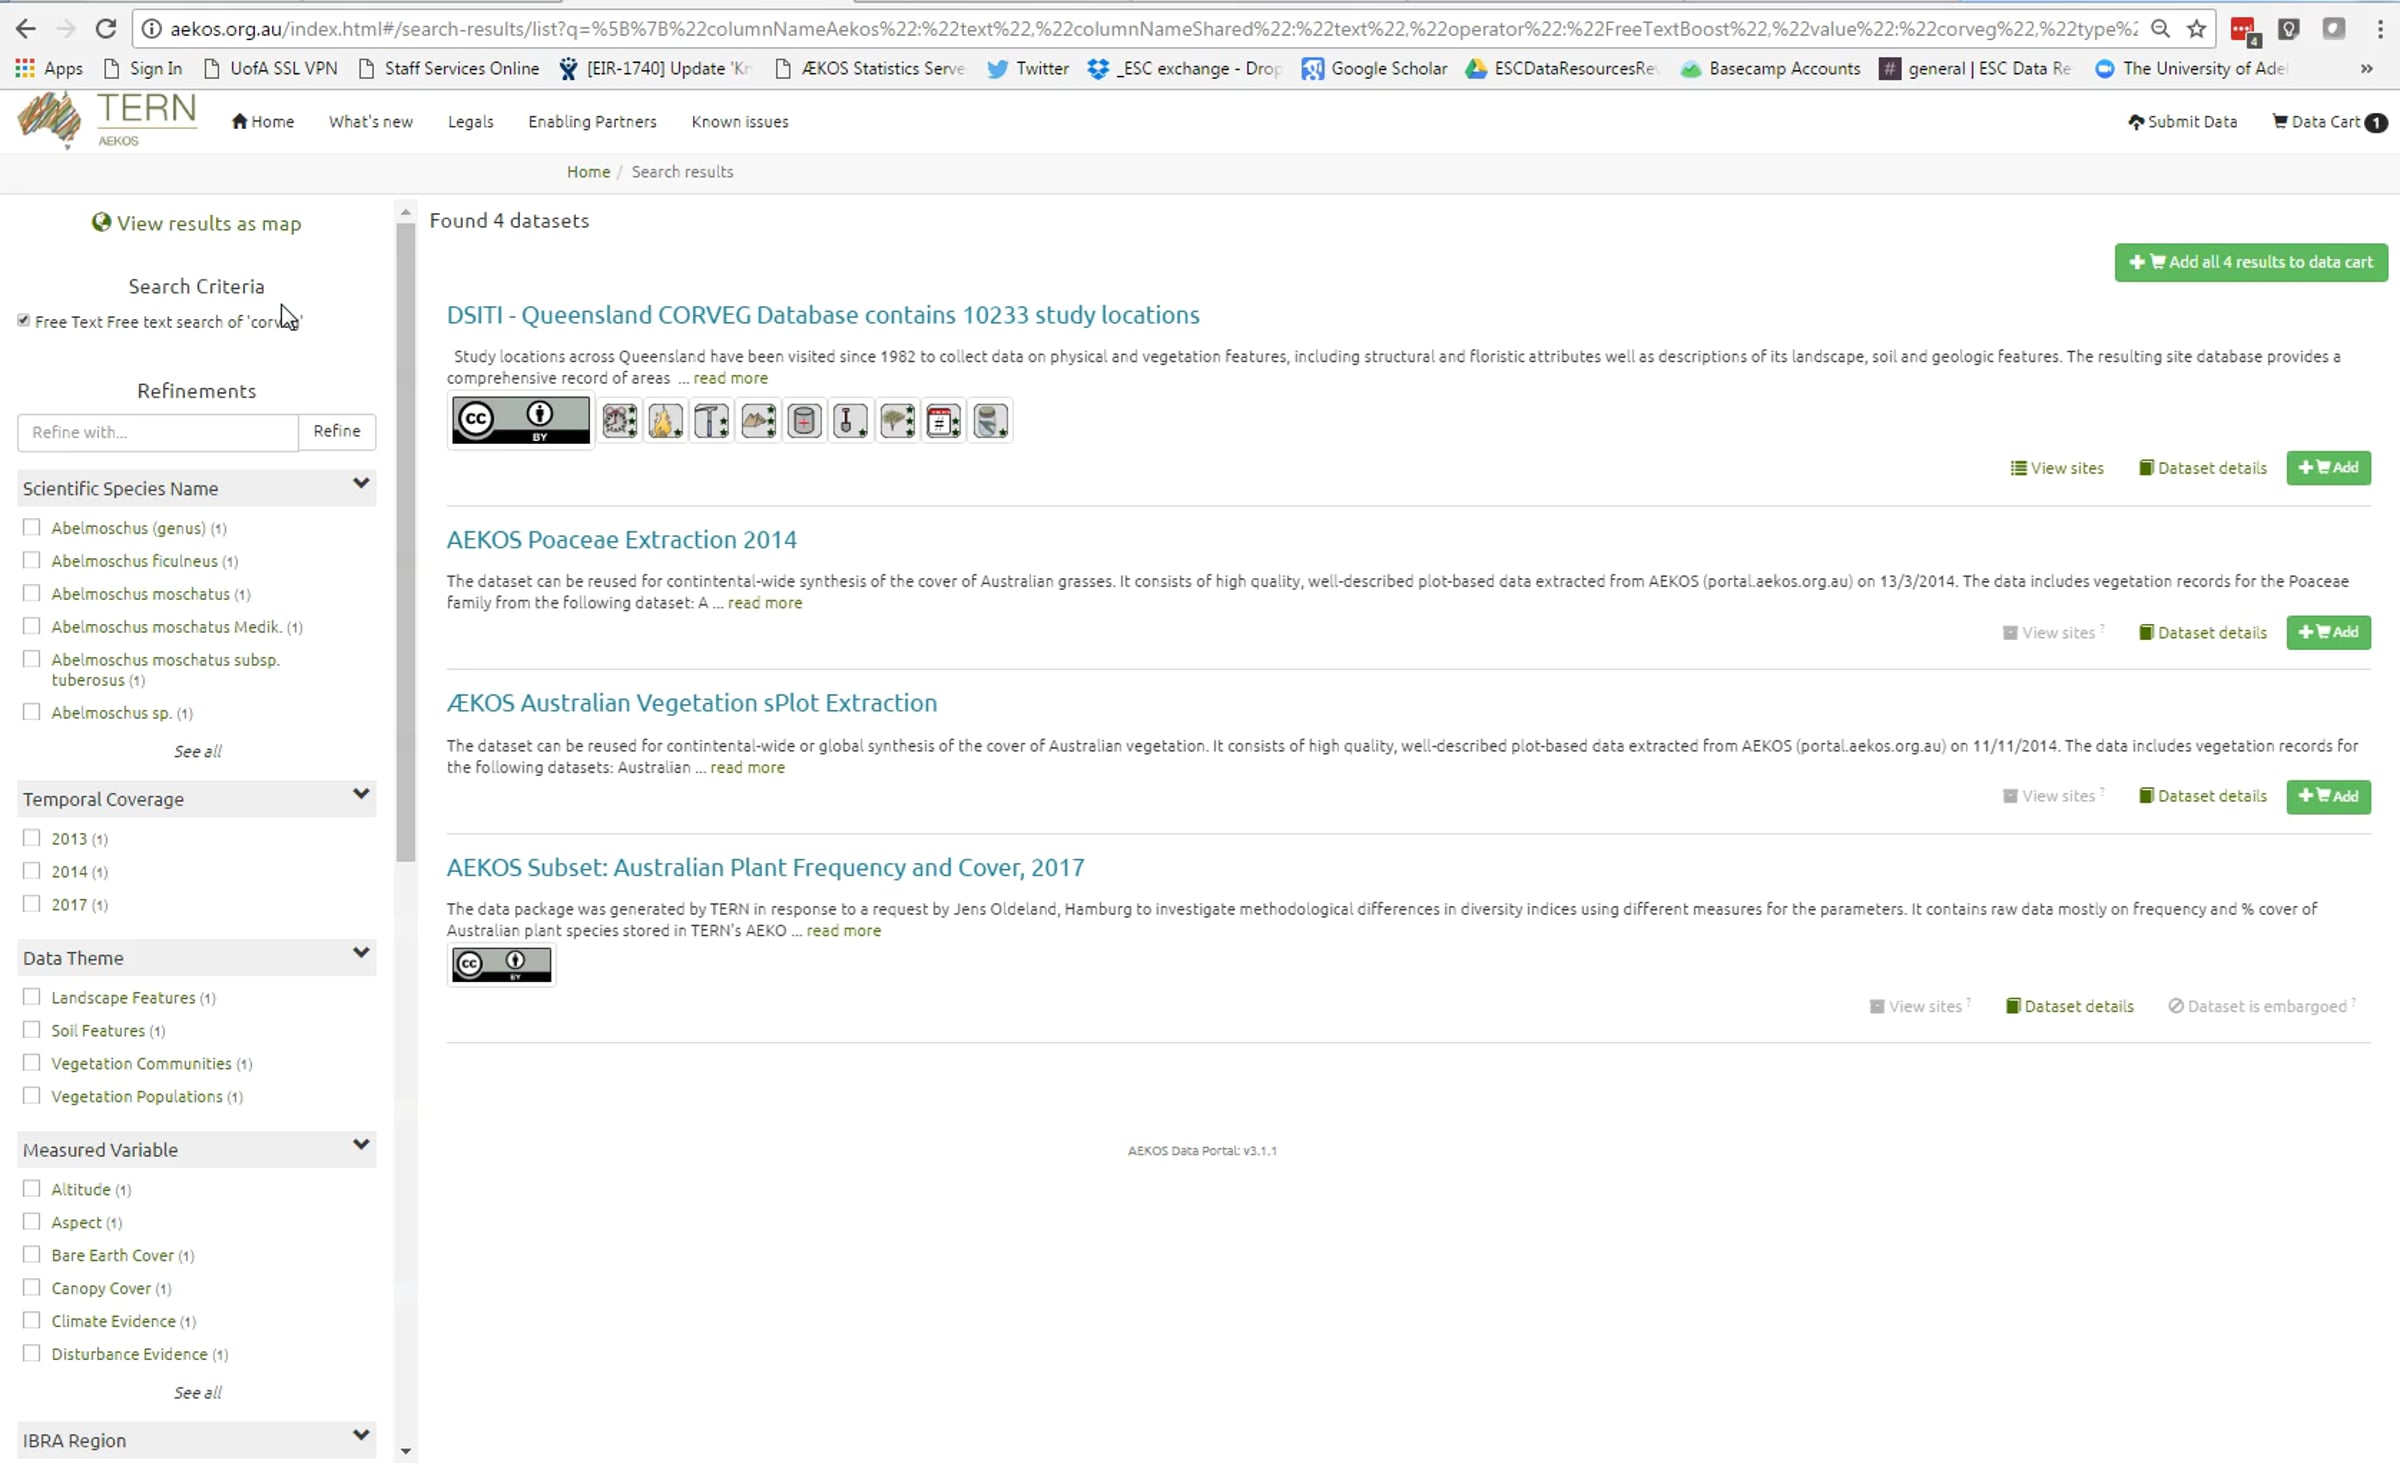This screenshot has height=1463, width=2400.
Task: Open AEKOS Poaceae Extraction 2014 link
Action: tap(621, 540)
